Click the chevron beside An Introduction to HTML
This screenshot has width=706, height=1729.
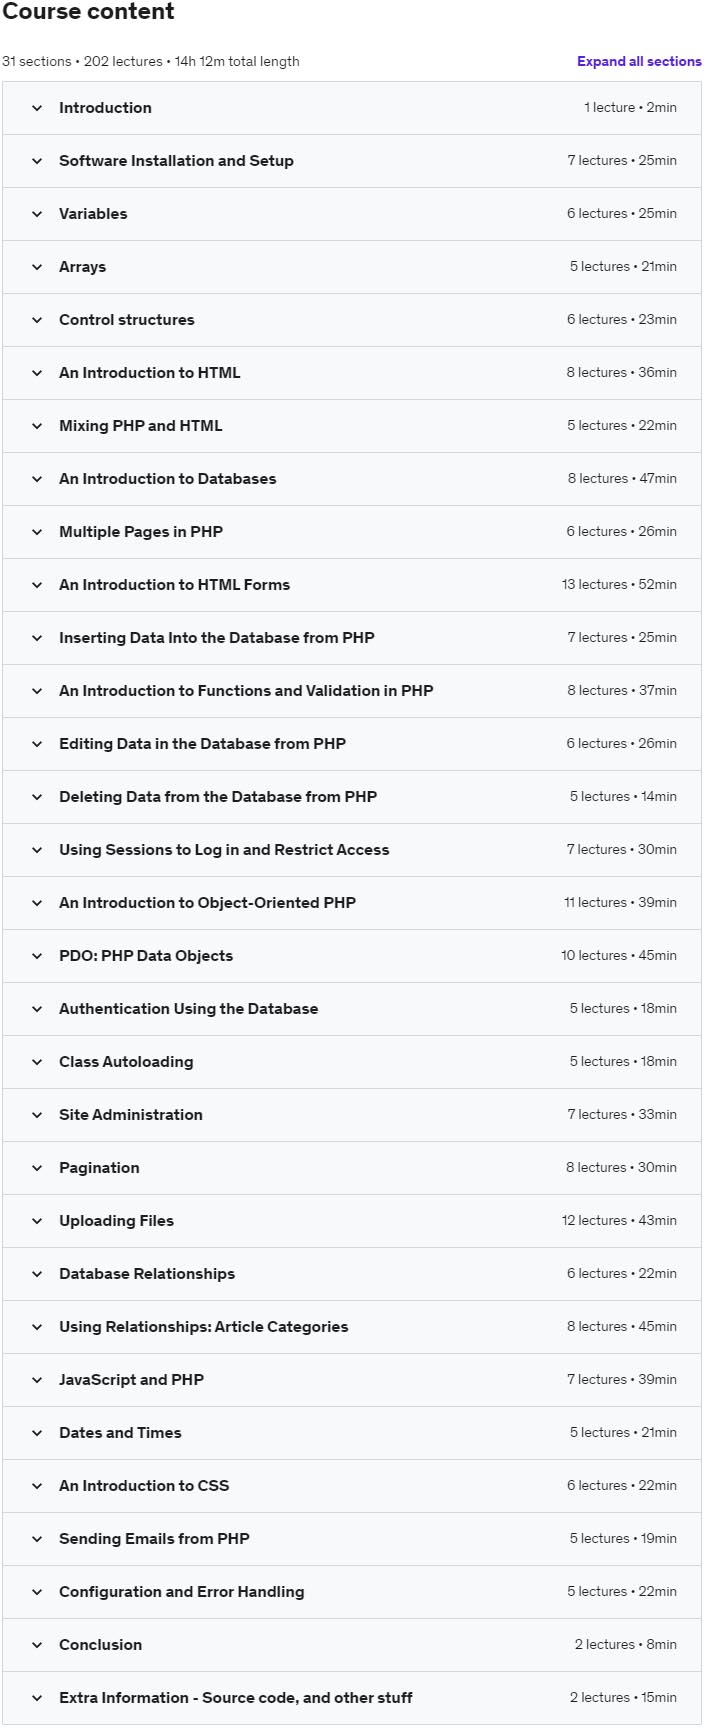click(37, 373)
